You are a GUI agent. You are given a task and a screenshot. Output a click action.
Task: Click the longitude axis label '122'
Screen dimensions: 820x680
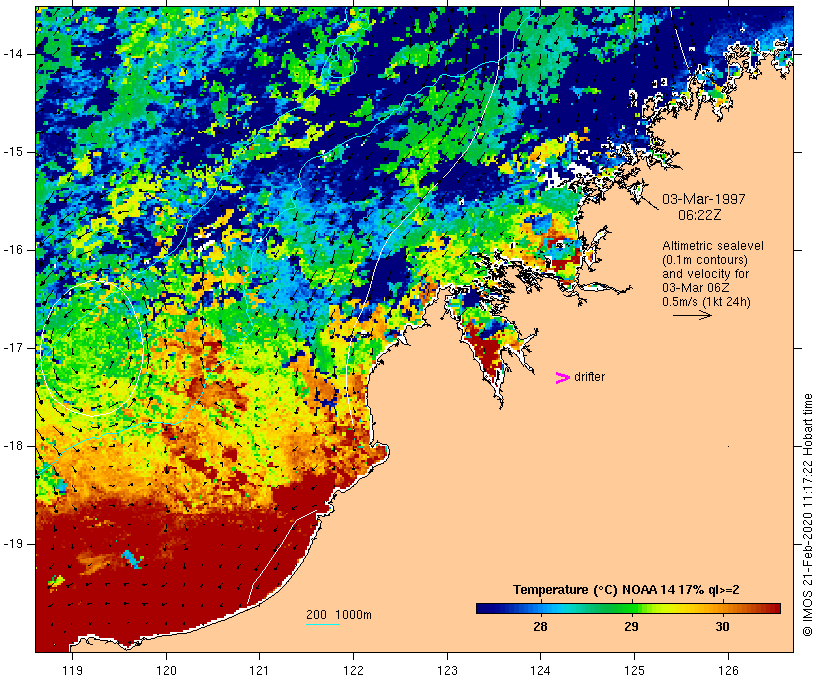(353, 670)
